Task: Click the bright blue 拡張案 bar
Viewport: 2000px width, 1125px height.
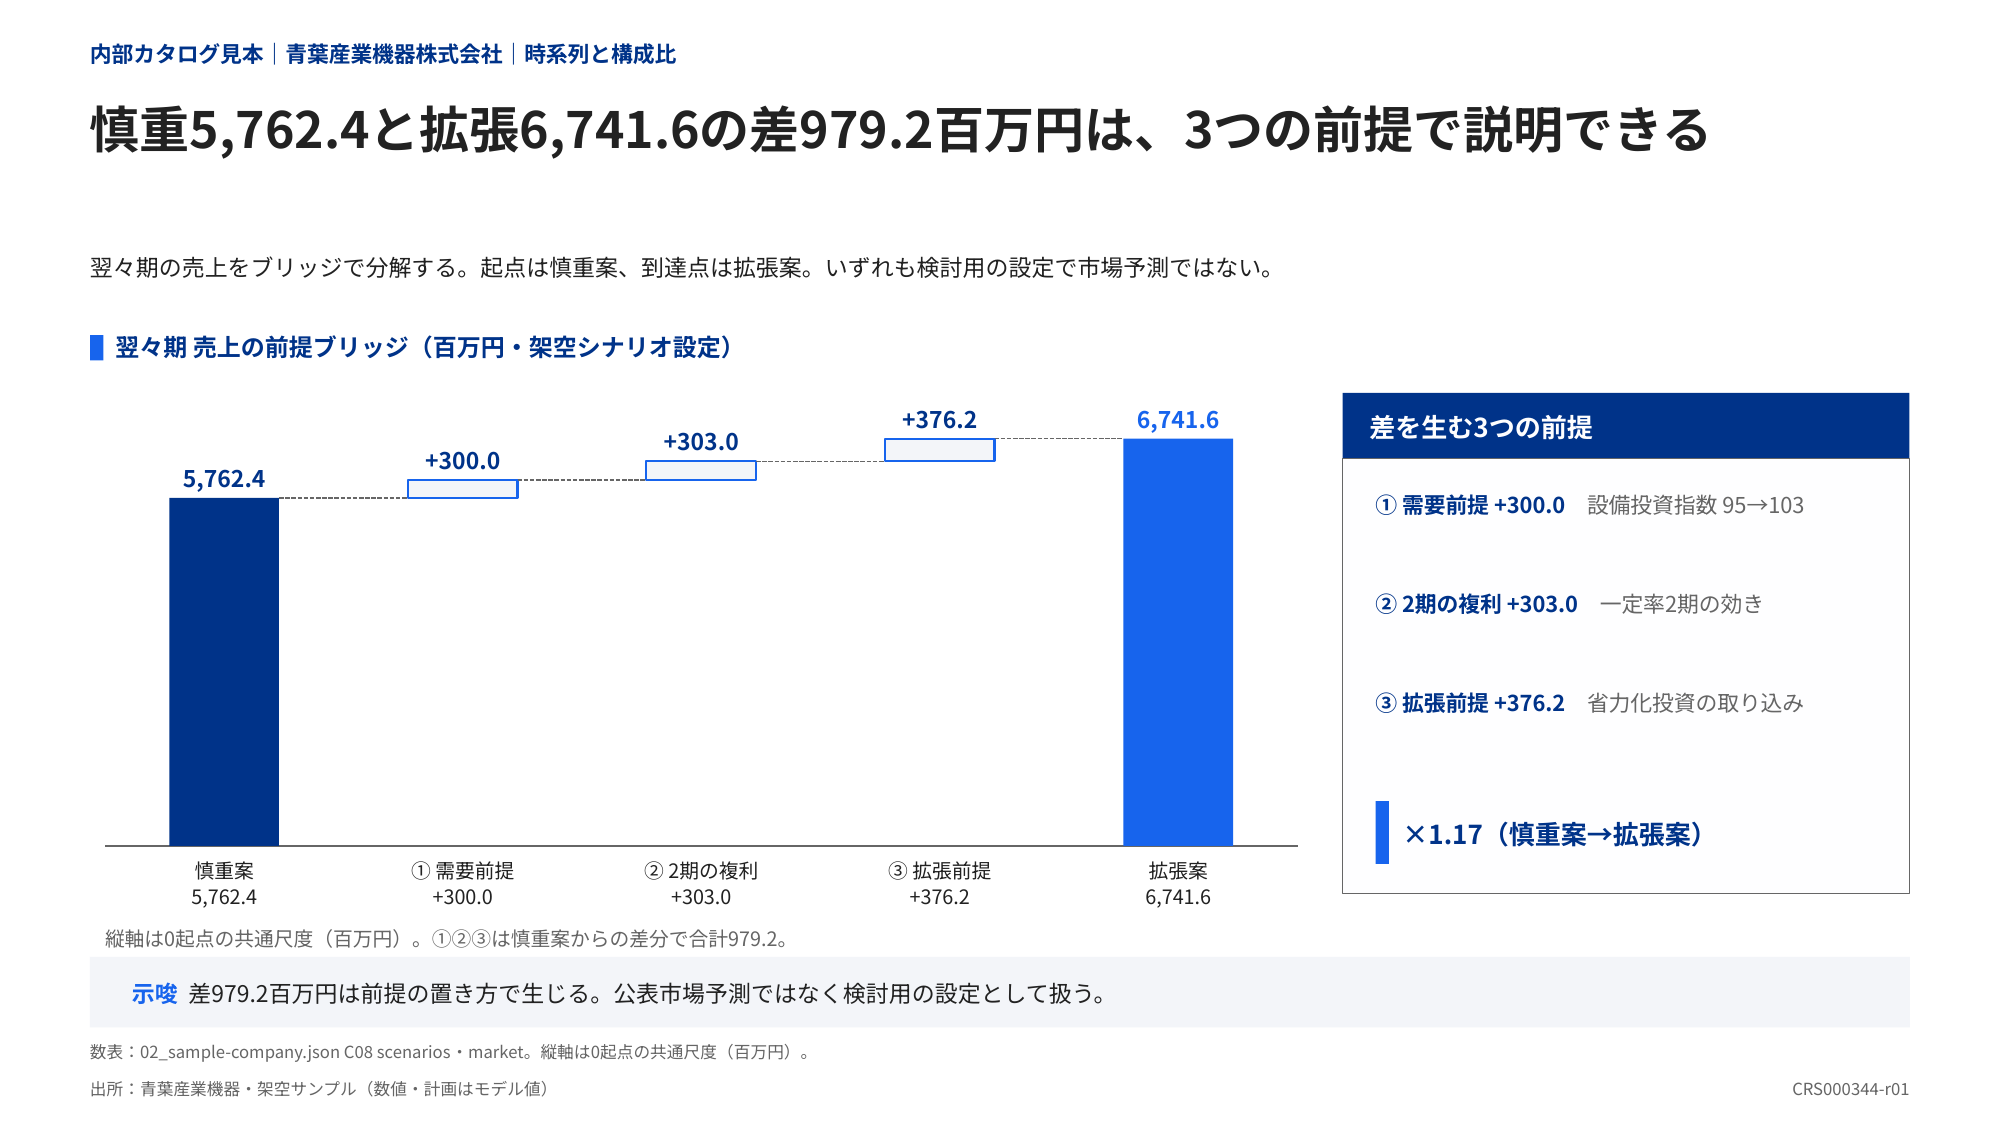Action: [x=1178, y=642]
